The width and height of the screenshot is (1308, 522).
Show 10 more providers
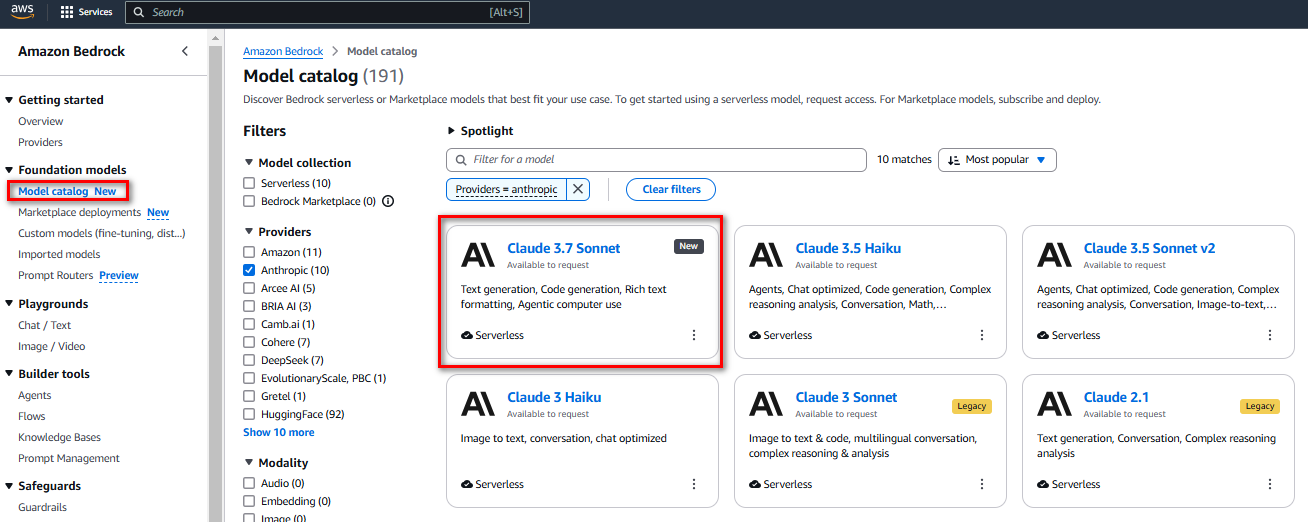(x=279, y=432)
